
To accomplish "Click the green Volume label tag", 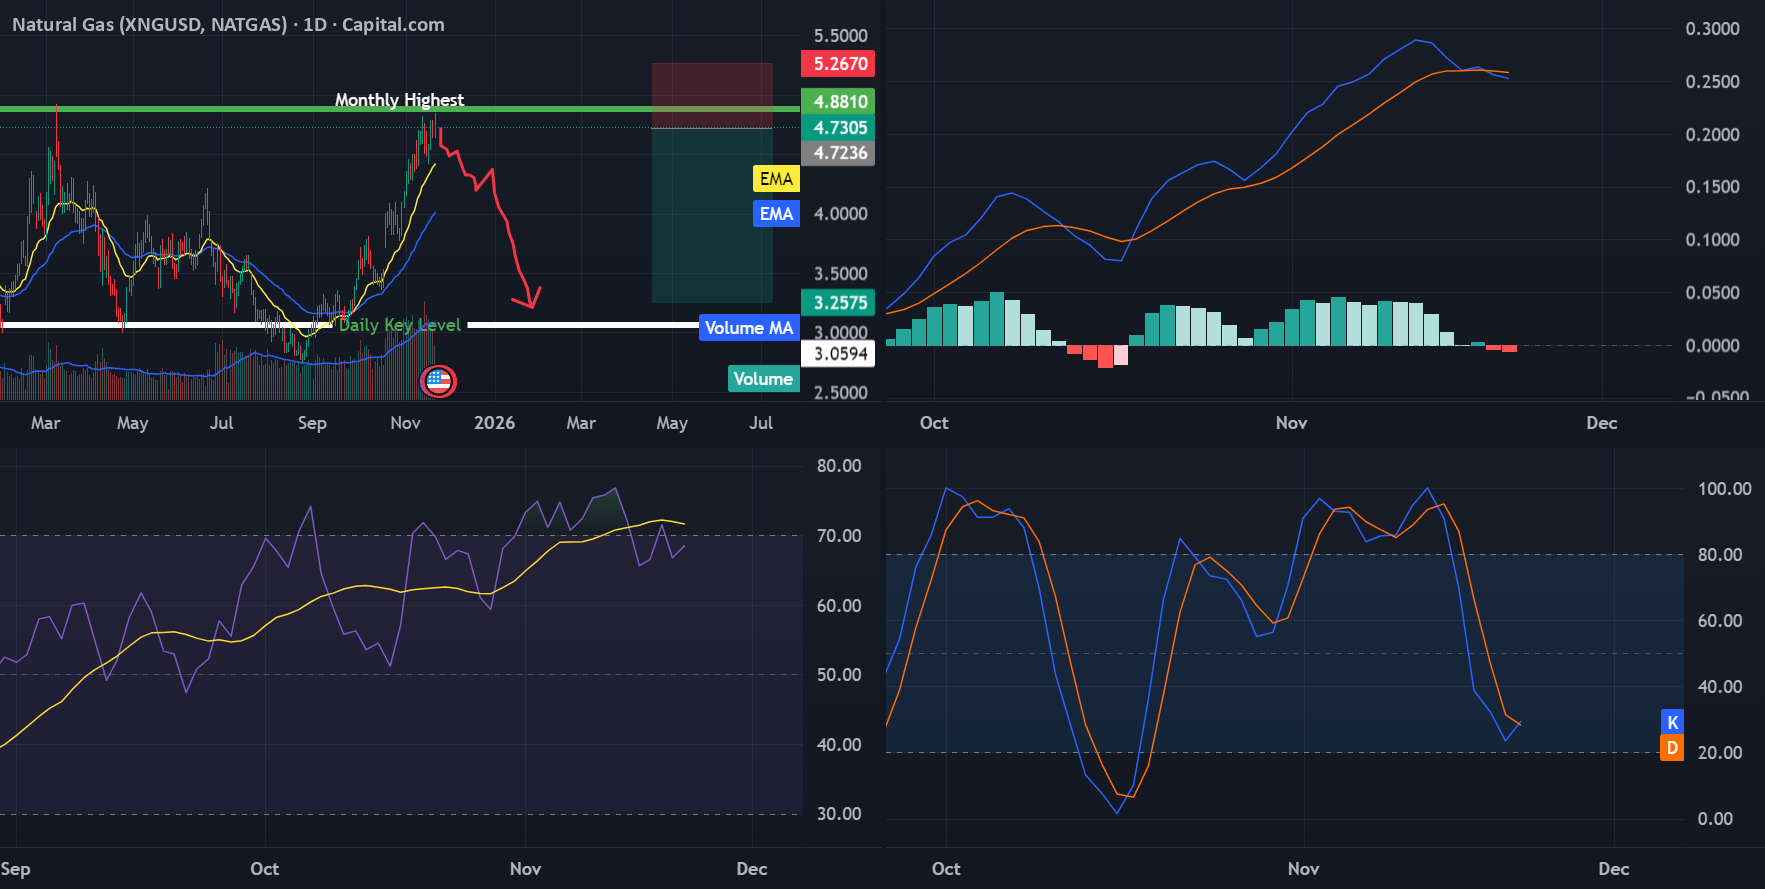I will (x=763, y=379).
